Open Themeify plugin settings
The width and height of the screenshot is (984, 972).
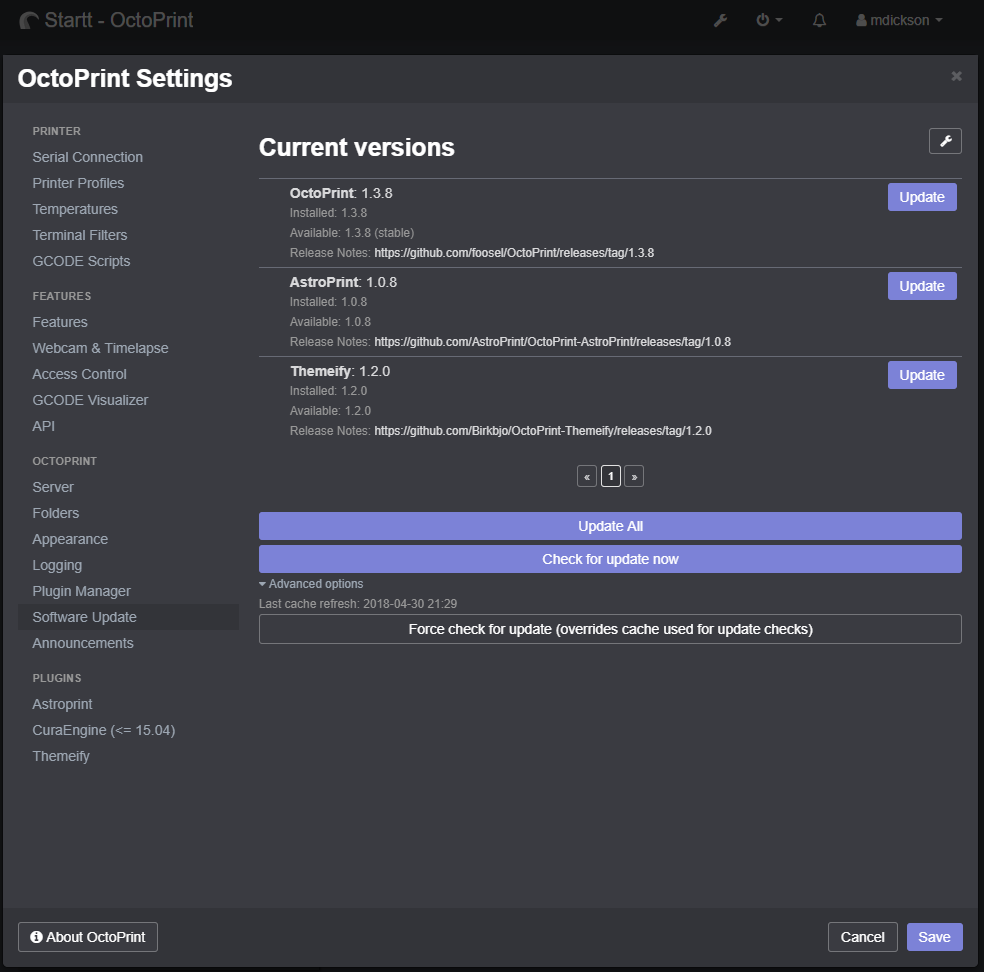tap(61, 757)
